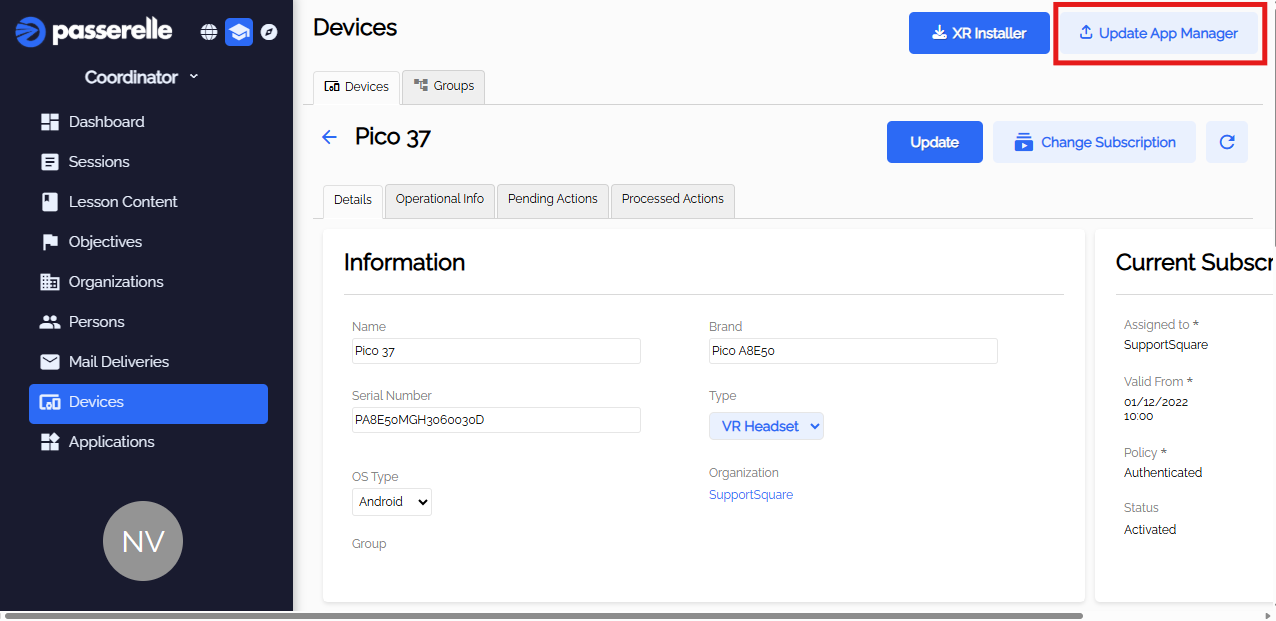Open the VR Headset type dropdown

coord(766,426)
